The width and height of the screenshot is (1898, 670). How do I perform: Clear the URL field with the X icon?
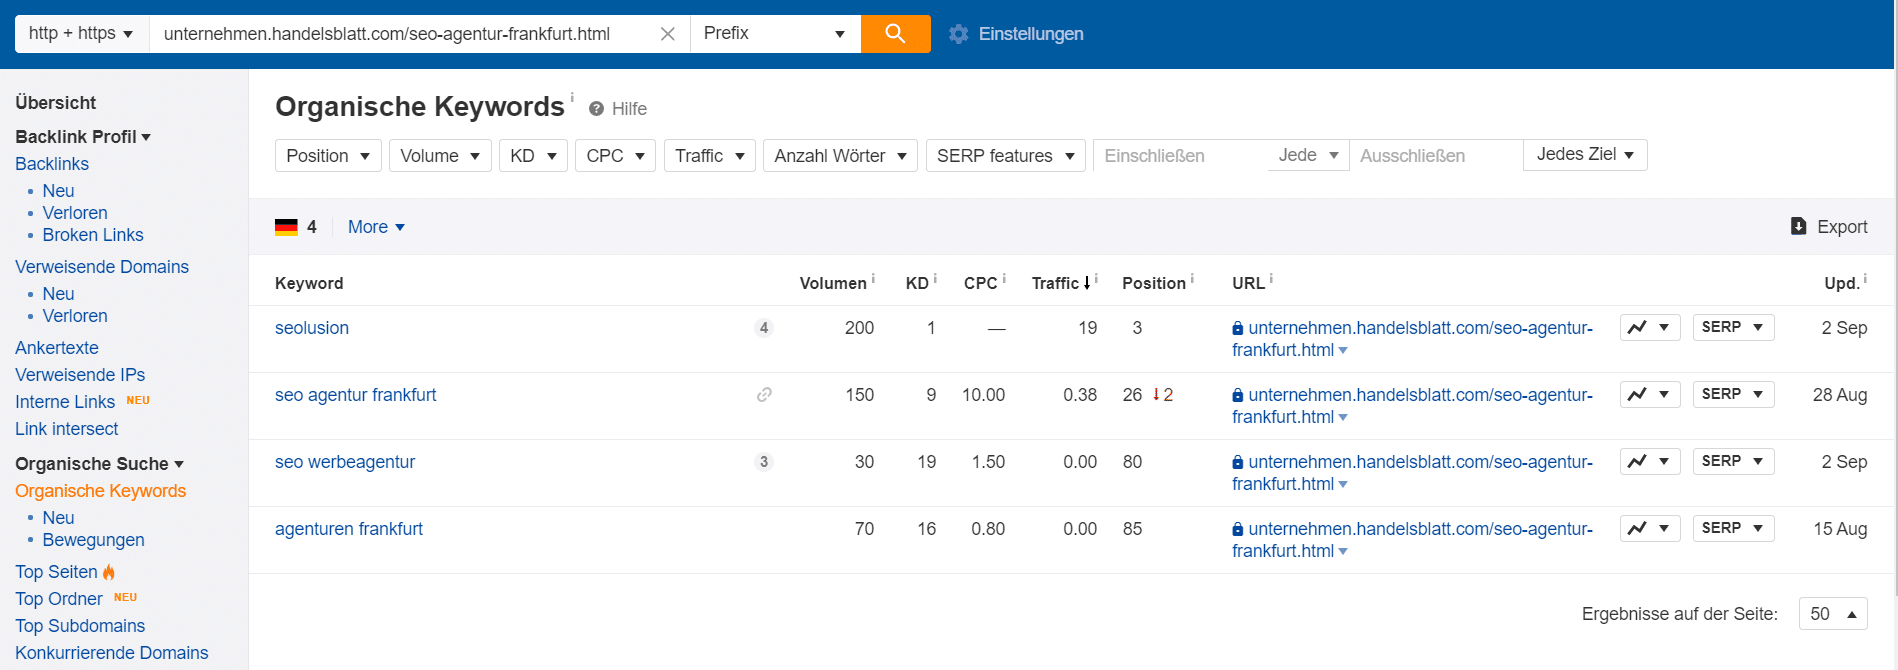[x=668, y=34]
